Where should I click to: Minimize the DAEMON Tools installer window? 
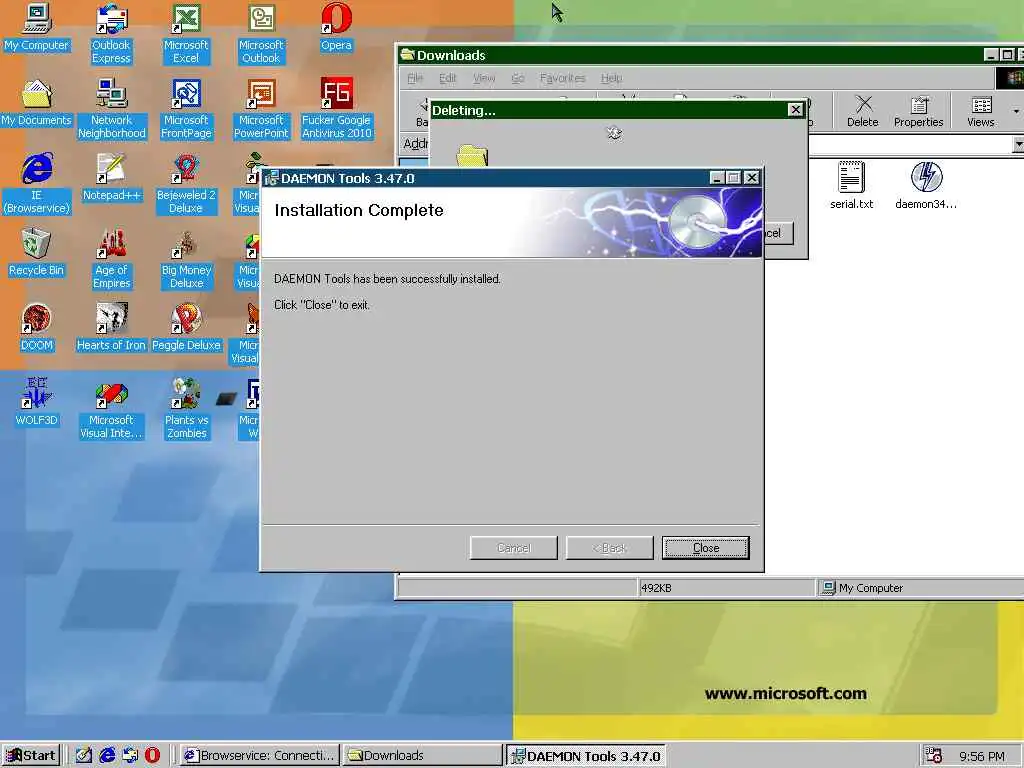[x=717, y=178]
